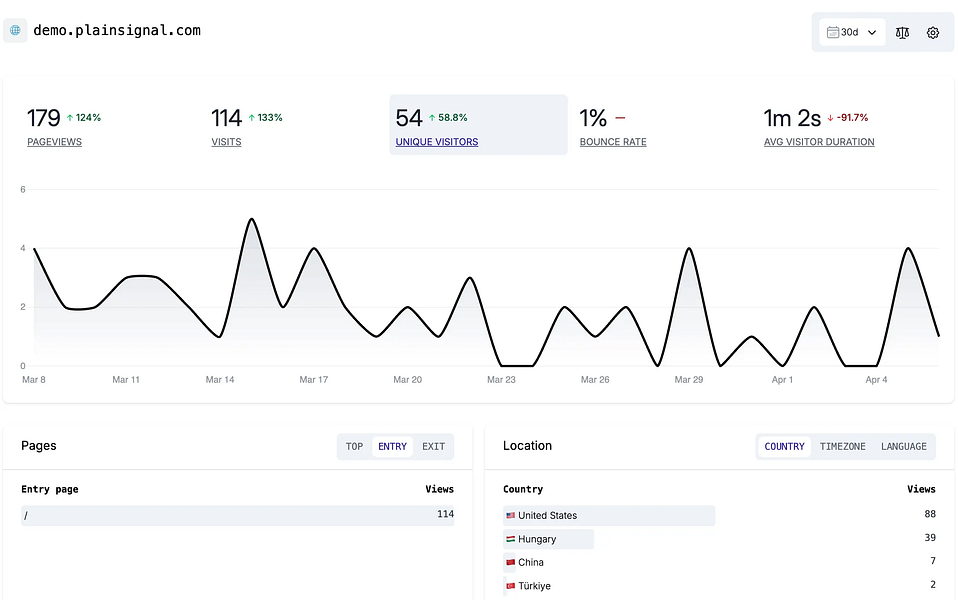Screen dimensions: 958x600
Task: Switch Location panel to TIMEZONE tab
Action: click(x=842, y=446)
